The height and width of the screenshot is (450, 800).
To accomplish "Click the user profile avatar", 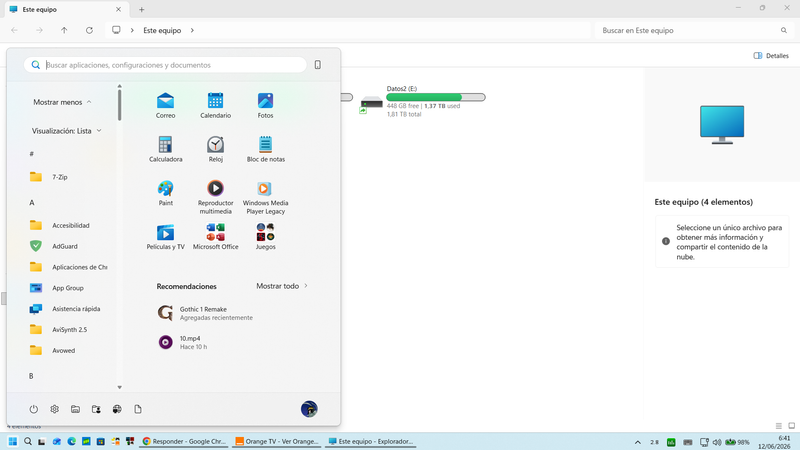I will click(309, 409).
